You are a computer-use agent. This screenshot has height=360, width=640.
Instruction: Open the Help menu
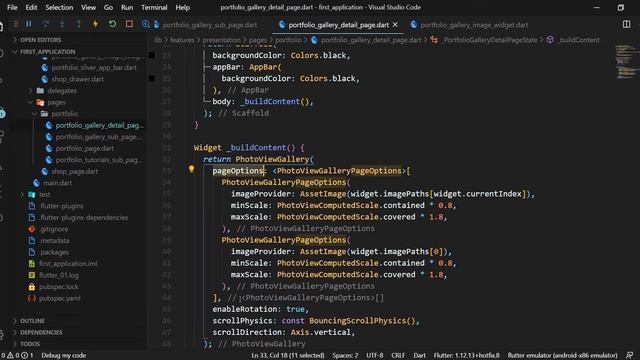pyautogui.click(x=182, y=7)
